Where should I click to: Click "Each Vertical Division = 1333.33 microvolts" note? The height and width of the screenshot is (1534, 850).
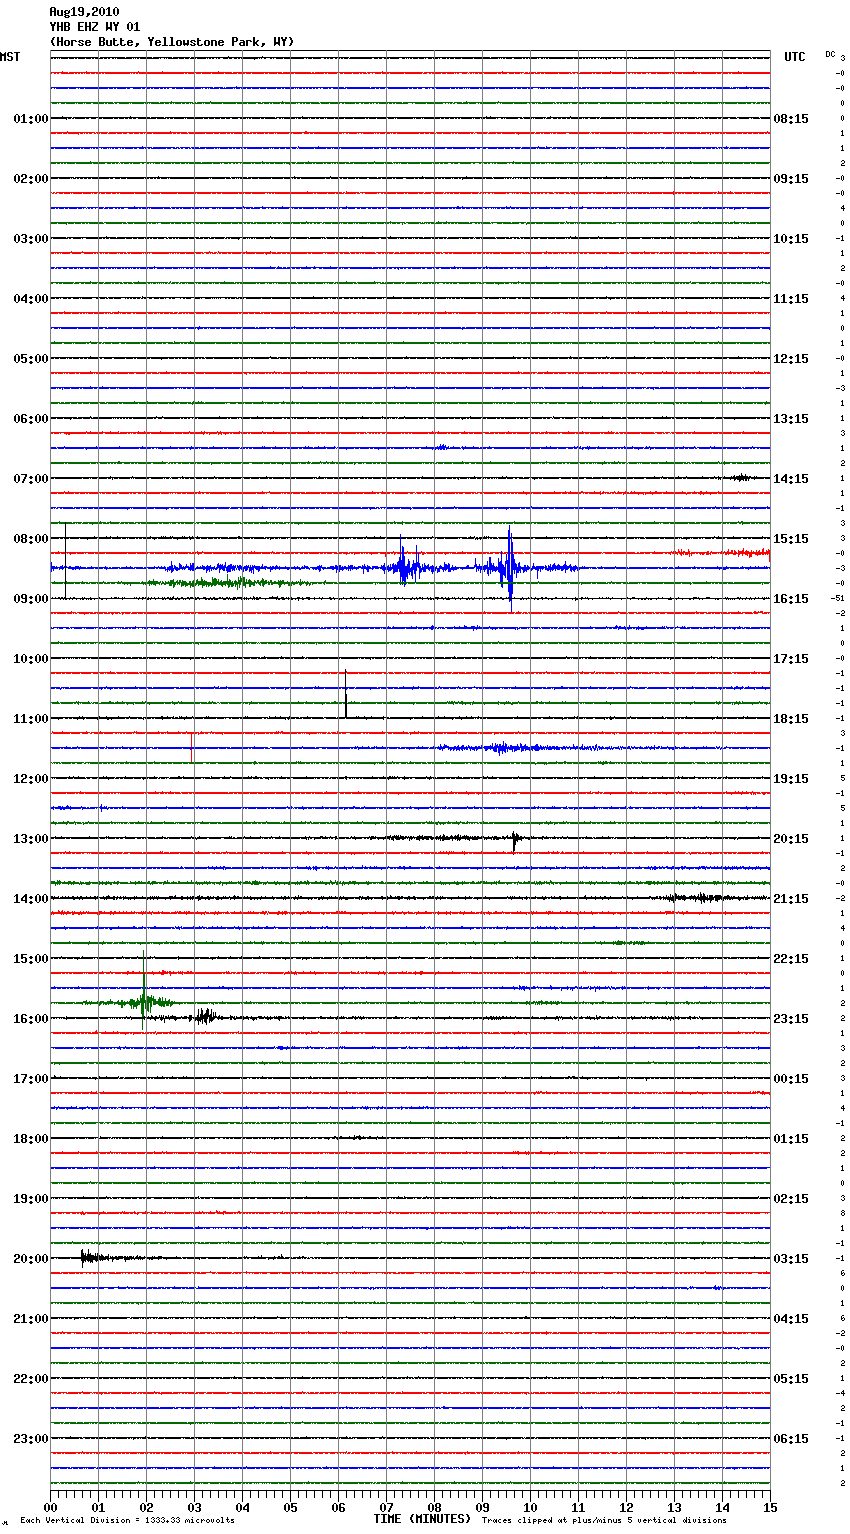coord(128,1521)
